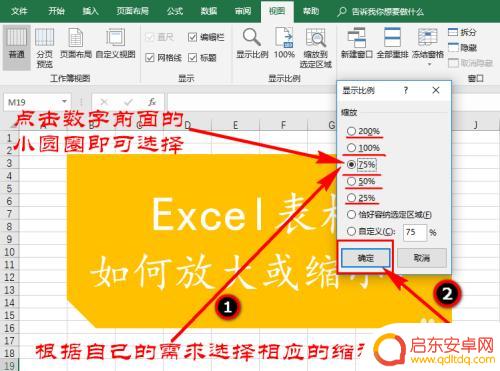Click the 隐藏 hide window icon
Viewport: 500px width, 371px height.
(453, 48)
